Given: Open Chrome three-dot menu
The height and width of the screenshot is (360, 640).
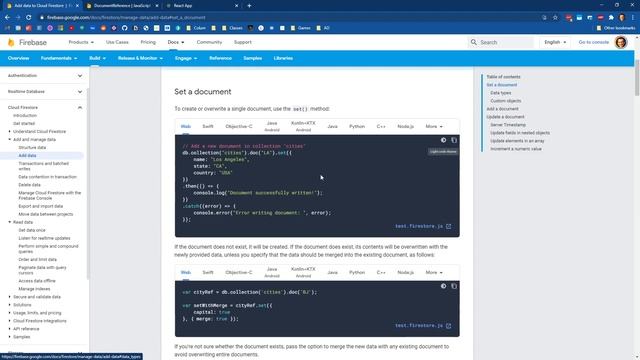Looking at the screenshot, I should (633, 18).
